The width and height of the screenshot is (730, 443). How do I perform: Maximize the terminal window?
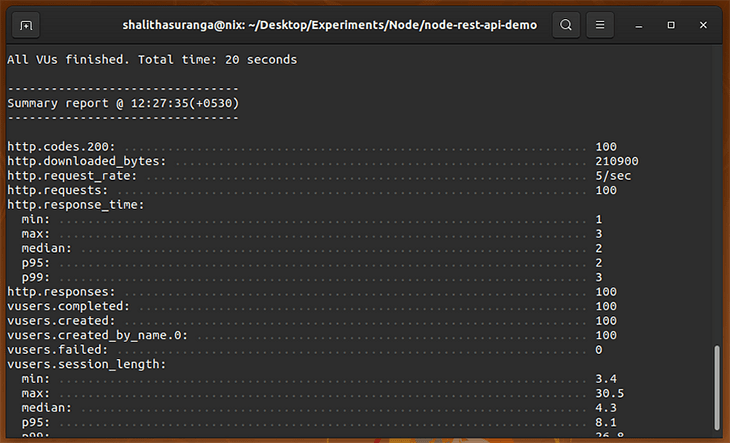[671, 25]
